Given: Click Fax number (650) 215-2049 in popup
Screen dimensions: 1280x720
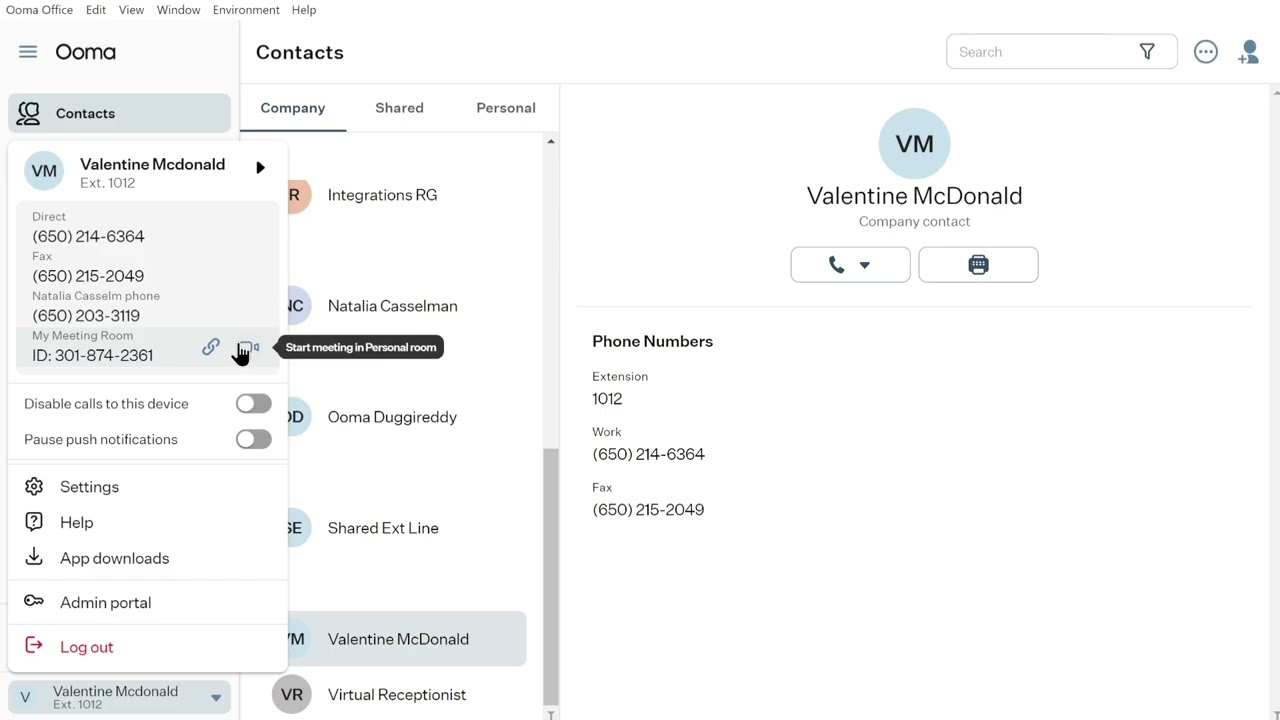Looking at the screenshot, I should point(88,276).
